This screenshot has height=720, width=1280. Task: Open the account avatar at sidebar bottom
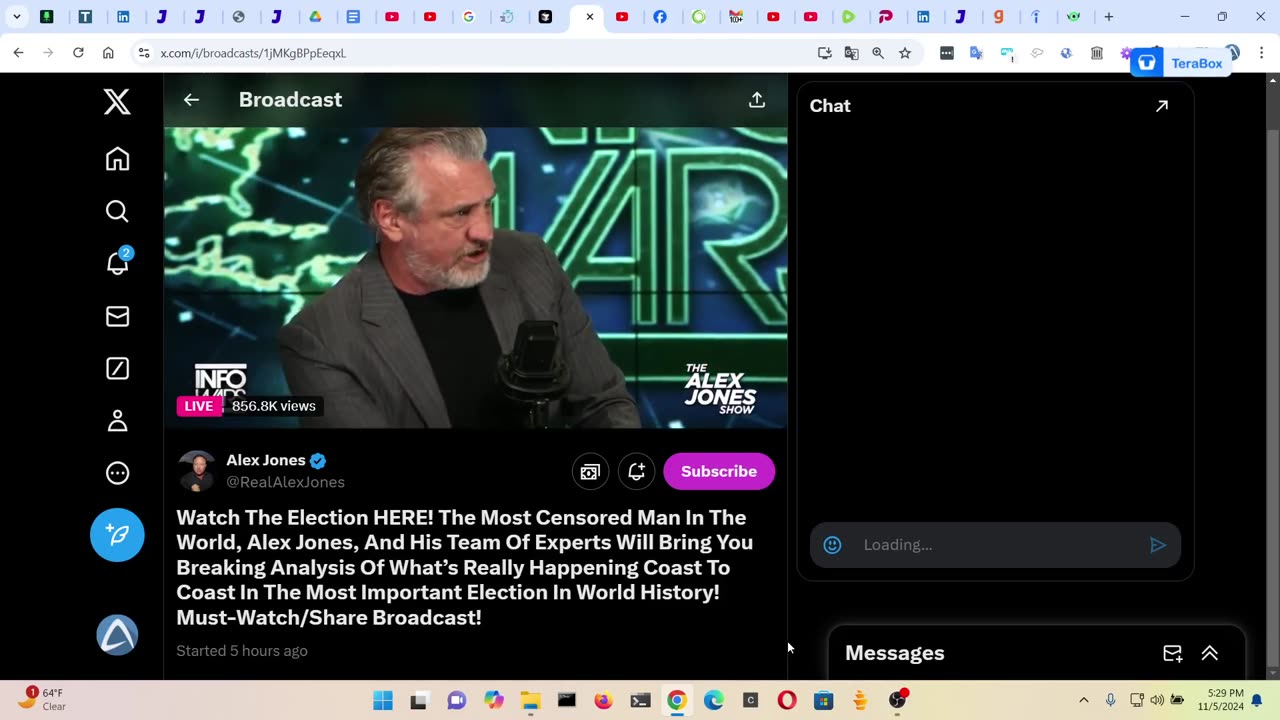[117, 635]
